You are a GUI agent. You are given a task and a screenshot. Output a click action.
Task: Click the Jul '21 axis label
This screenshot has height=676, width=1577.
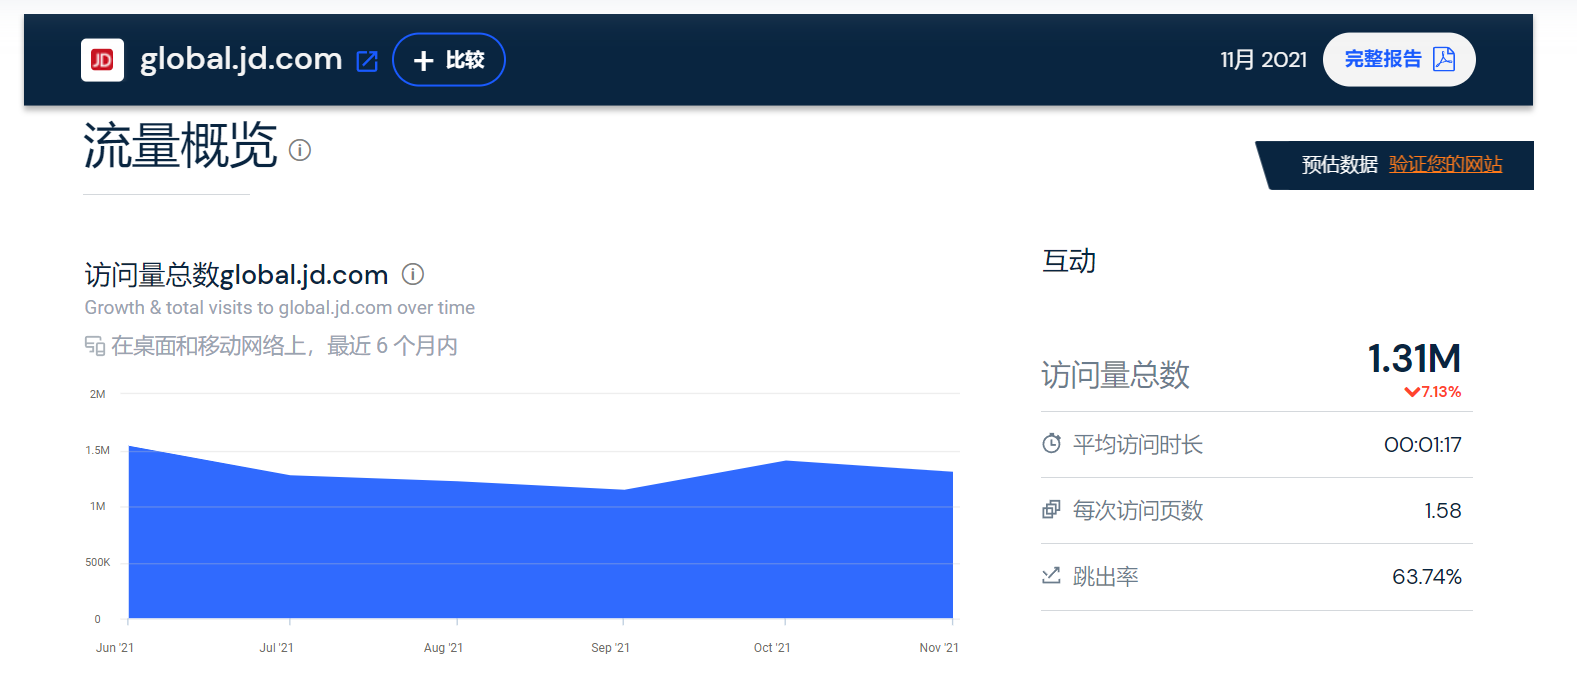[x=277, y=648]
